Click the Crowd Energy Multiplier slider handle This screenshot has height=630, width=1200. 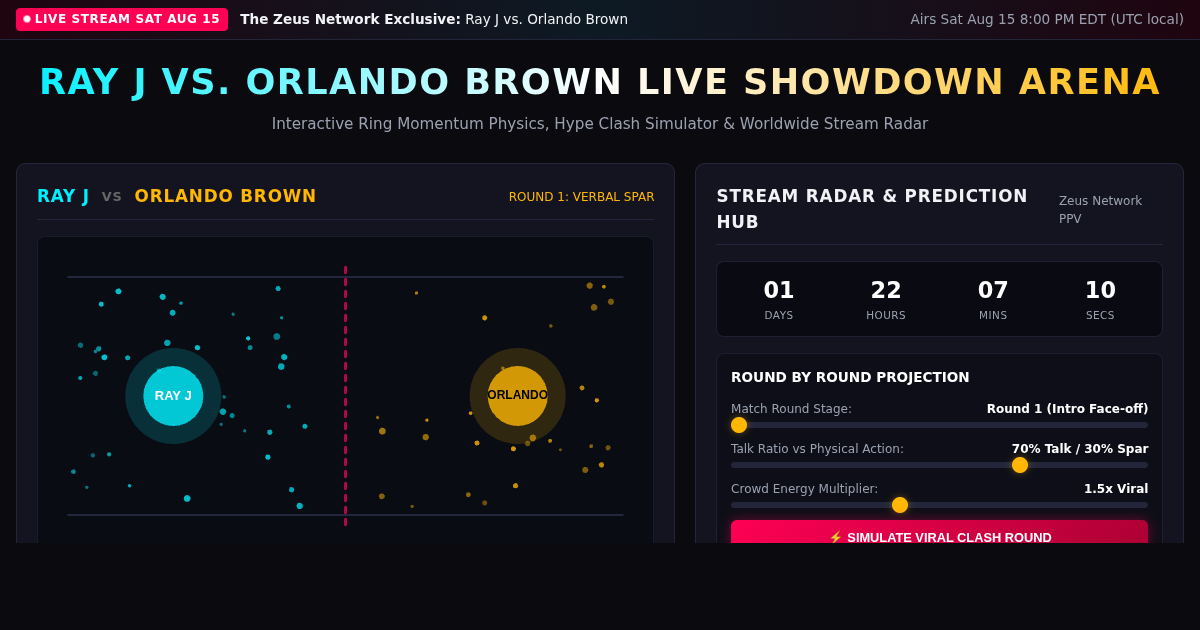(900, 505)
